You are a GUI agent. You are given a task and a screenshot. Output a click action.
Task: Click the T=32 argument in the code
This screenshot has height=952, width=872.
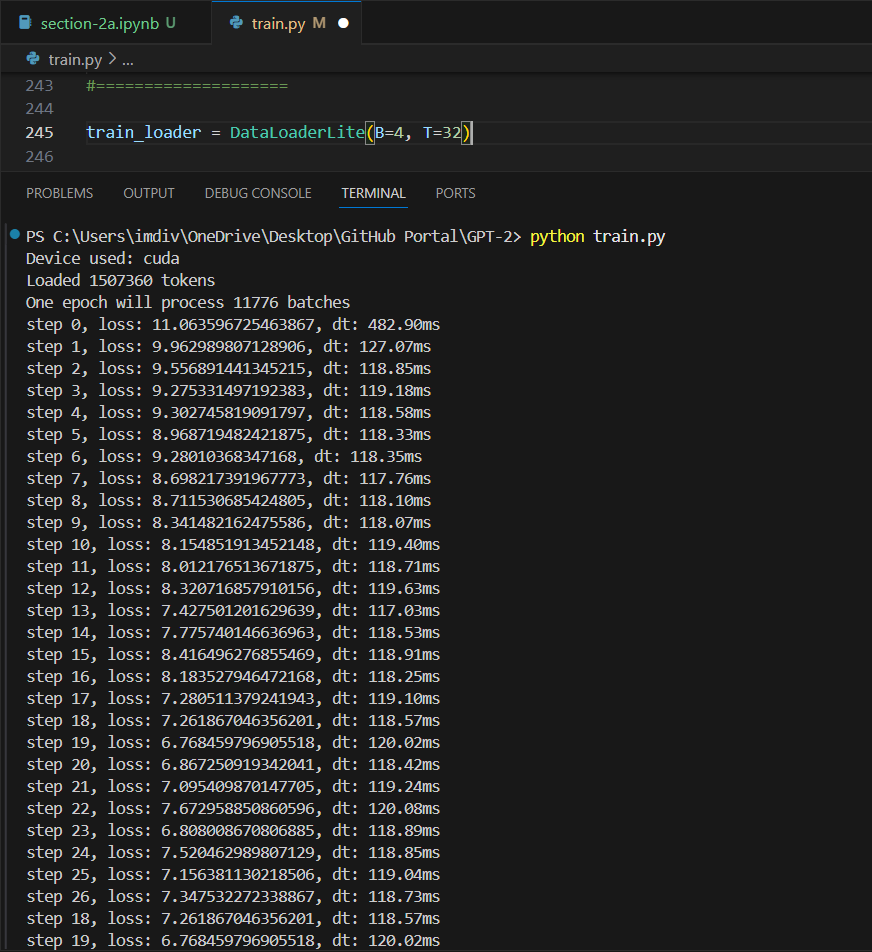[x=442, y=132]
